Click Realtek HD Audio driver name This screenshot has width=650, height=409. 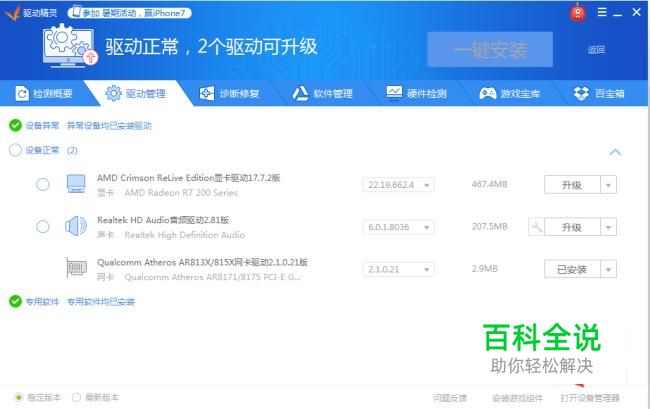pos(163,220)
